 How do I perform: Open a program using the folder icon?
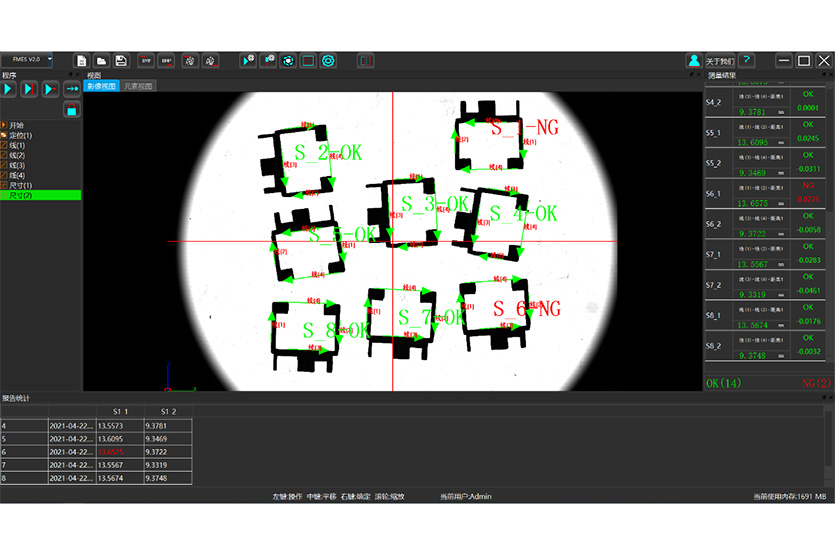pyautogui.click(x=101, y=61)
